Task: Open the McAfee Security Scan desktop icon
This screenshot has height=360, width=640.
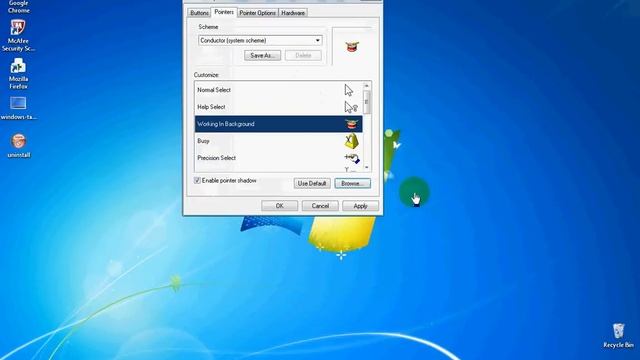Action: (18, 36)
